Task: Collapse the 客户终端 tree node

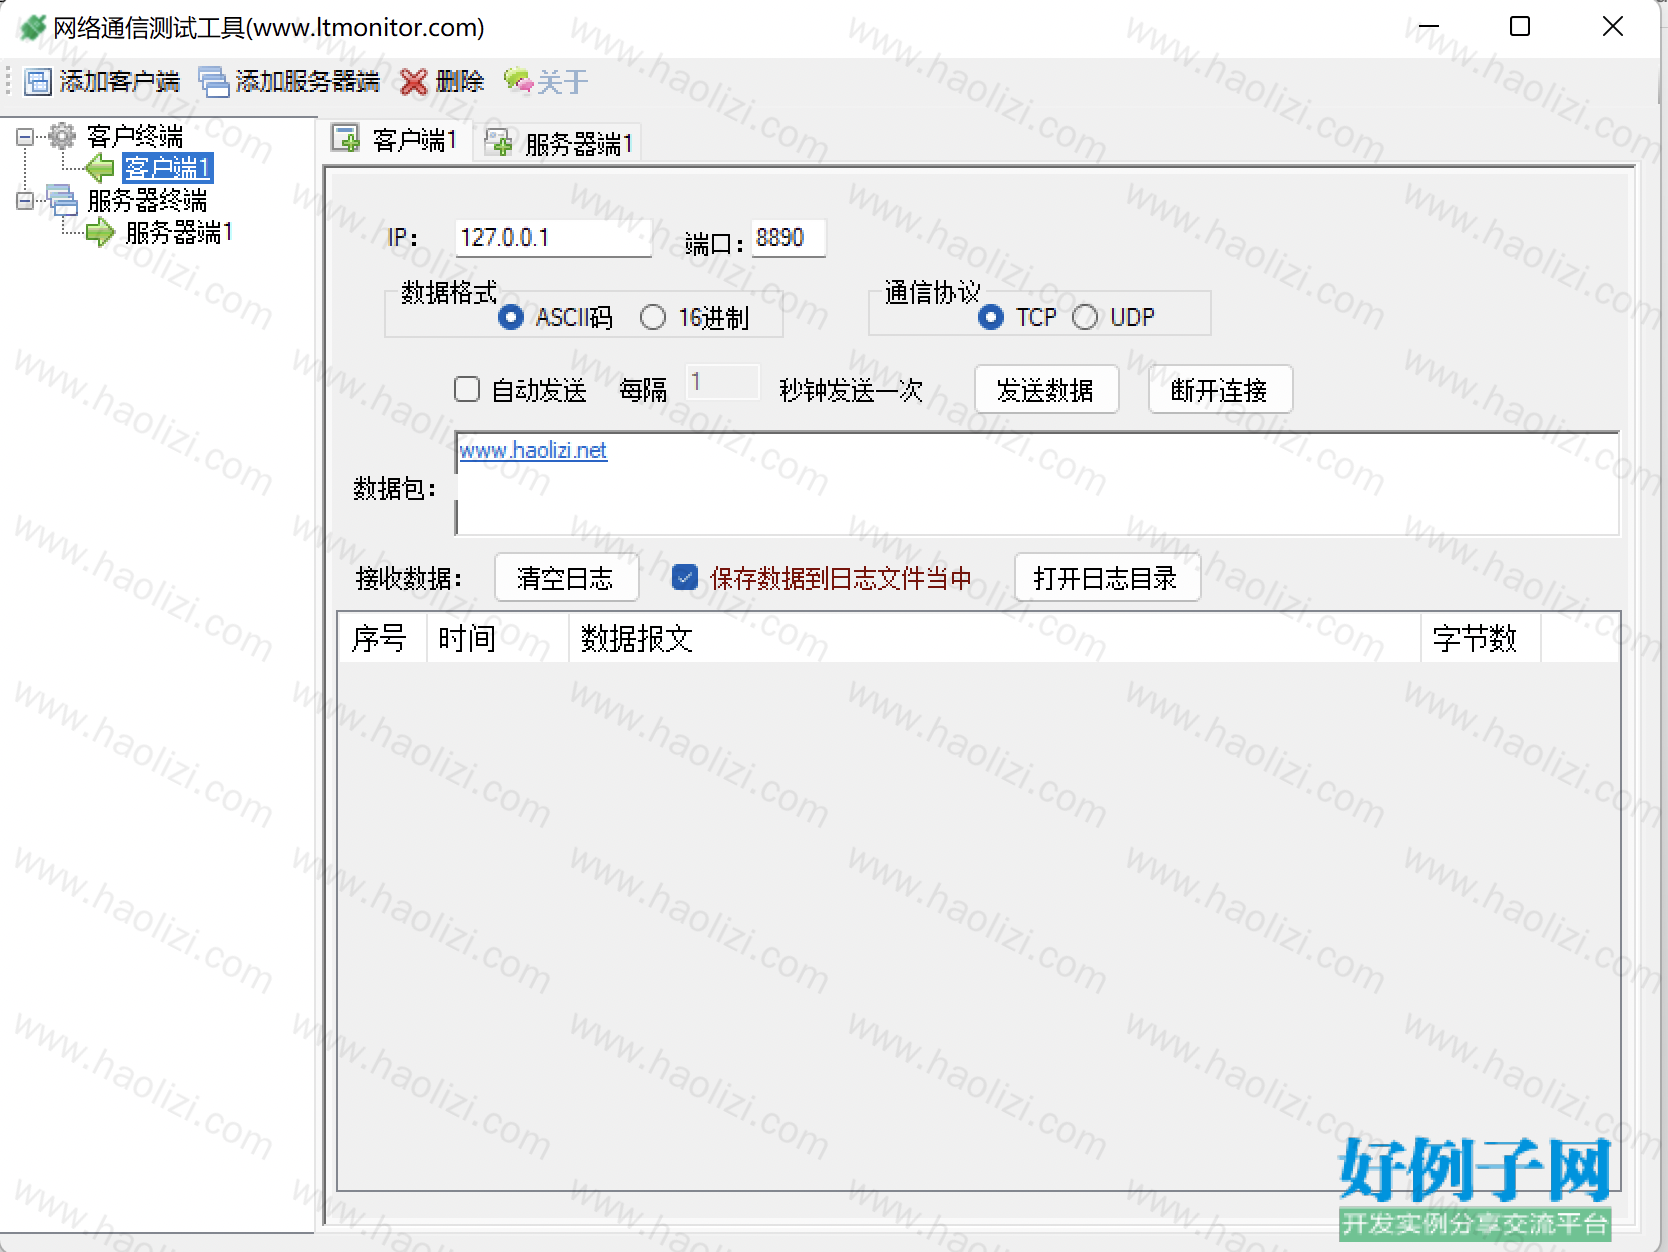Action: (x=25, y=136)
